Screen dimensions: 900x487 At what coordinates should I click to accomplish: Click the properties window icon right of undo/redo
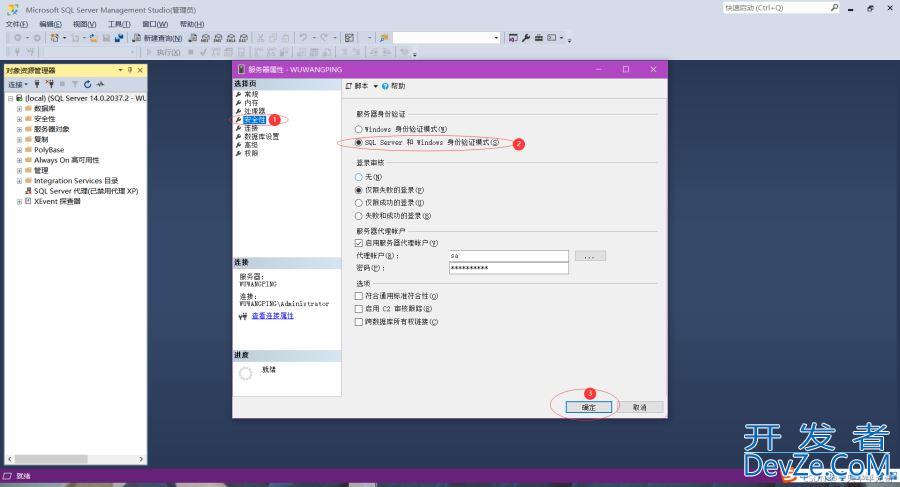pyautogui.click(x=349, y=38)
